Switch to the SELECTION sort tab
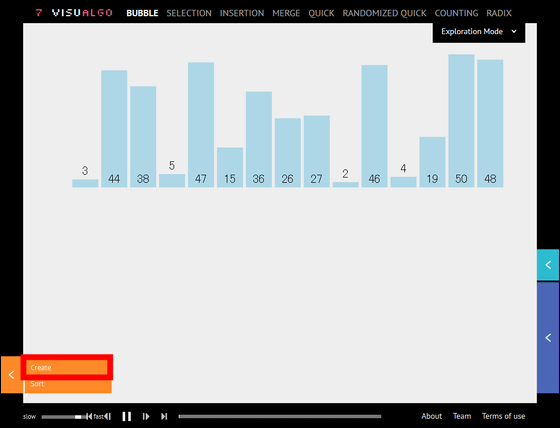 [x=189, y=13]
